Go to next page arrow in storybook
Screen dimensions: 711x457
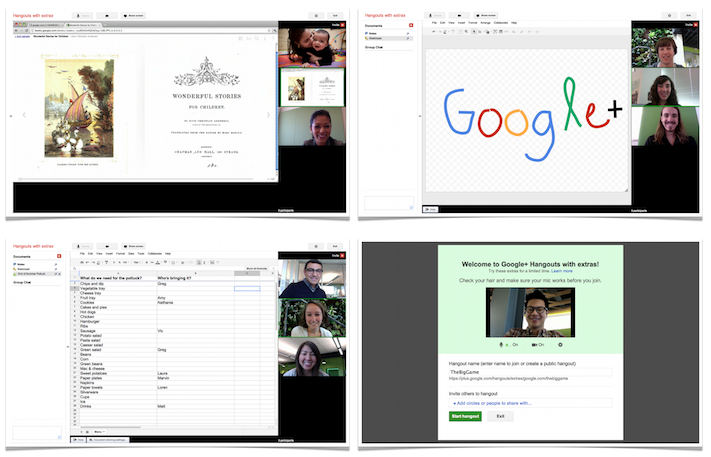pyautogui.click(x=268, y=115)
